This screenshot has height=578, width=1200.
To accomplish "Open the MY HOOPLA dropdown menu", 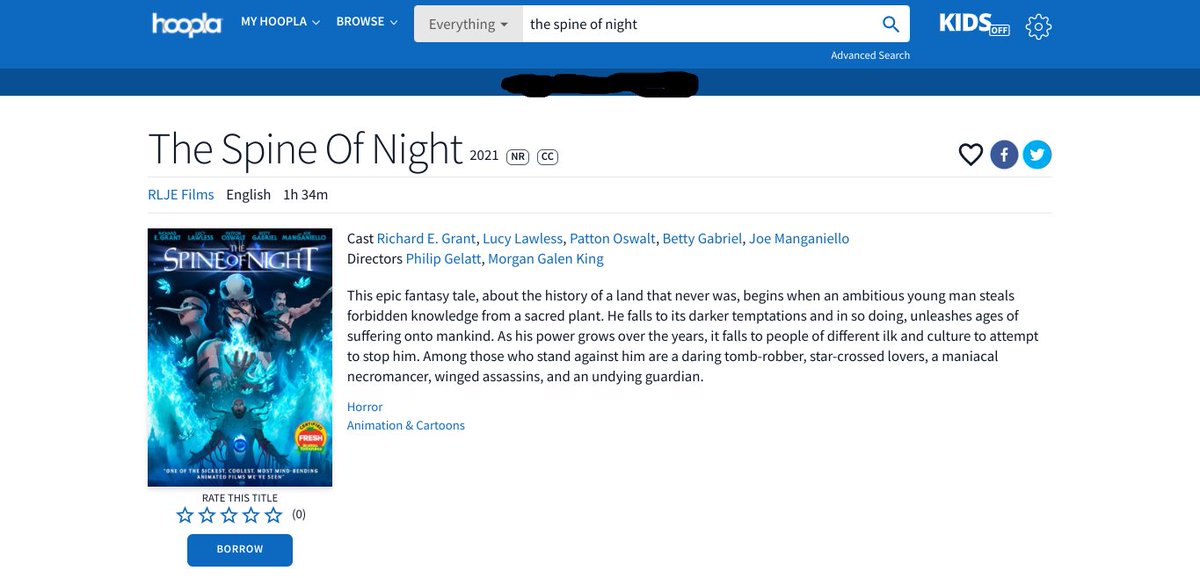I will pyautogui.click(x=280, y=22).
